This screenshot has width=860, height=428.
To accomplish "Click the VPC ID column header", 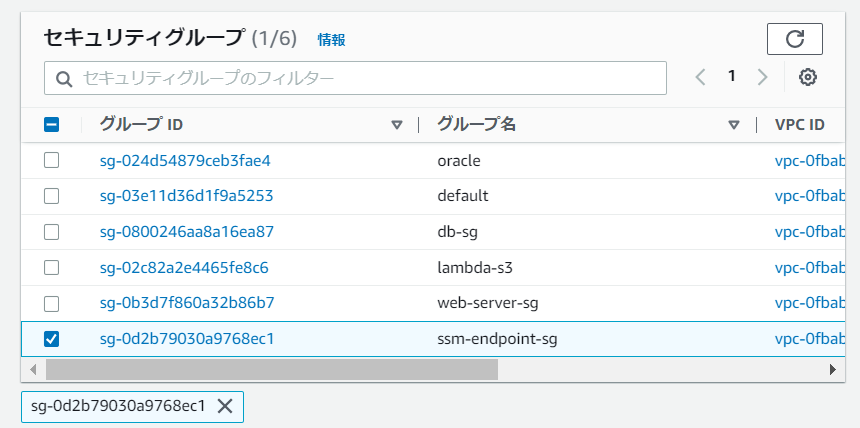I will point(800,125).
